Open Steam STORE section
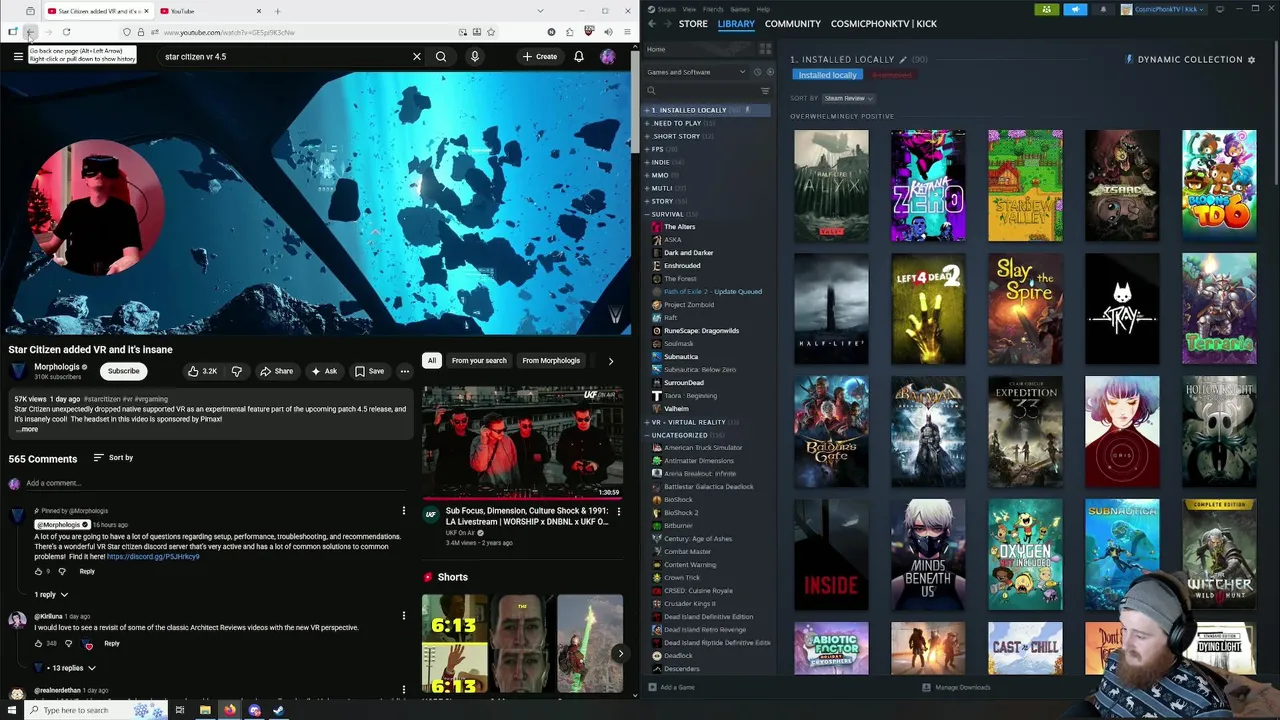The height and width of the screenshot is (720, 1280). click(693, 23)
